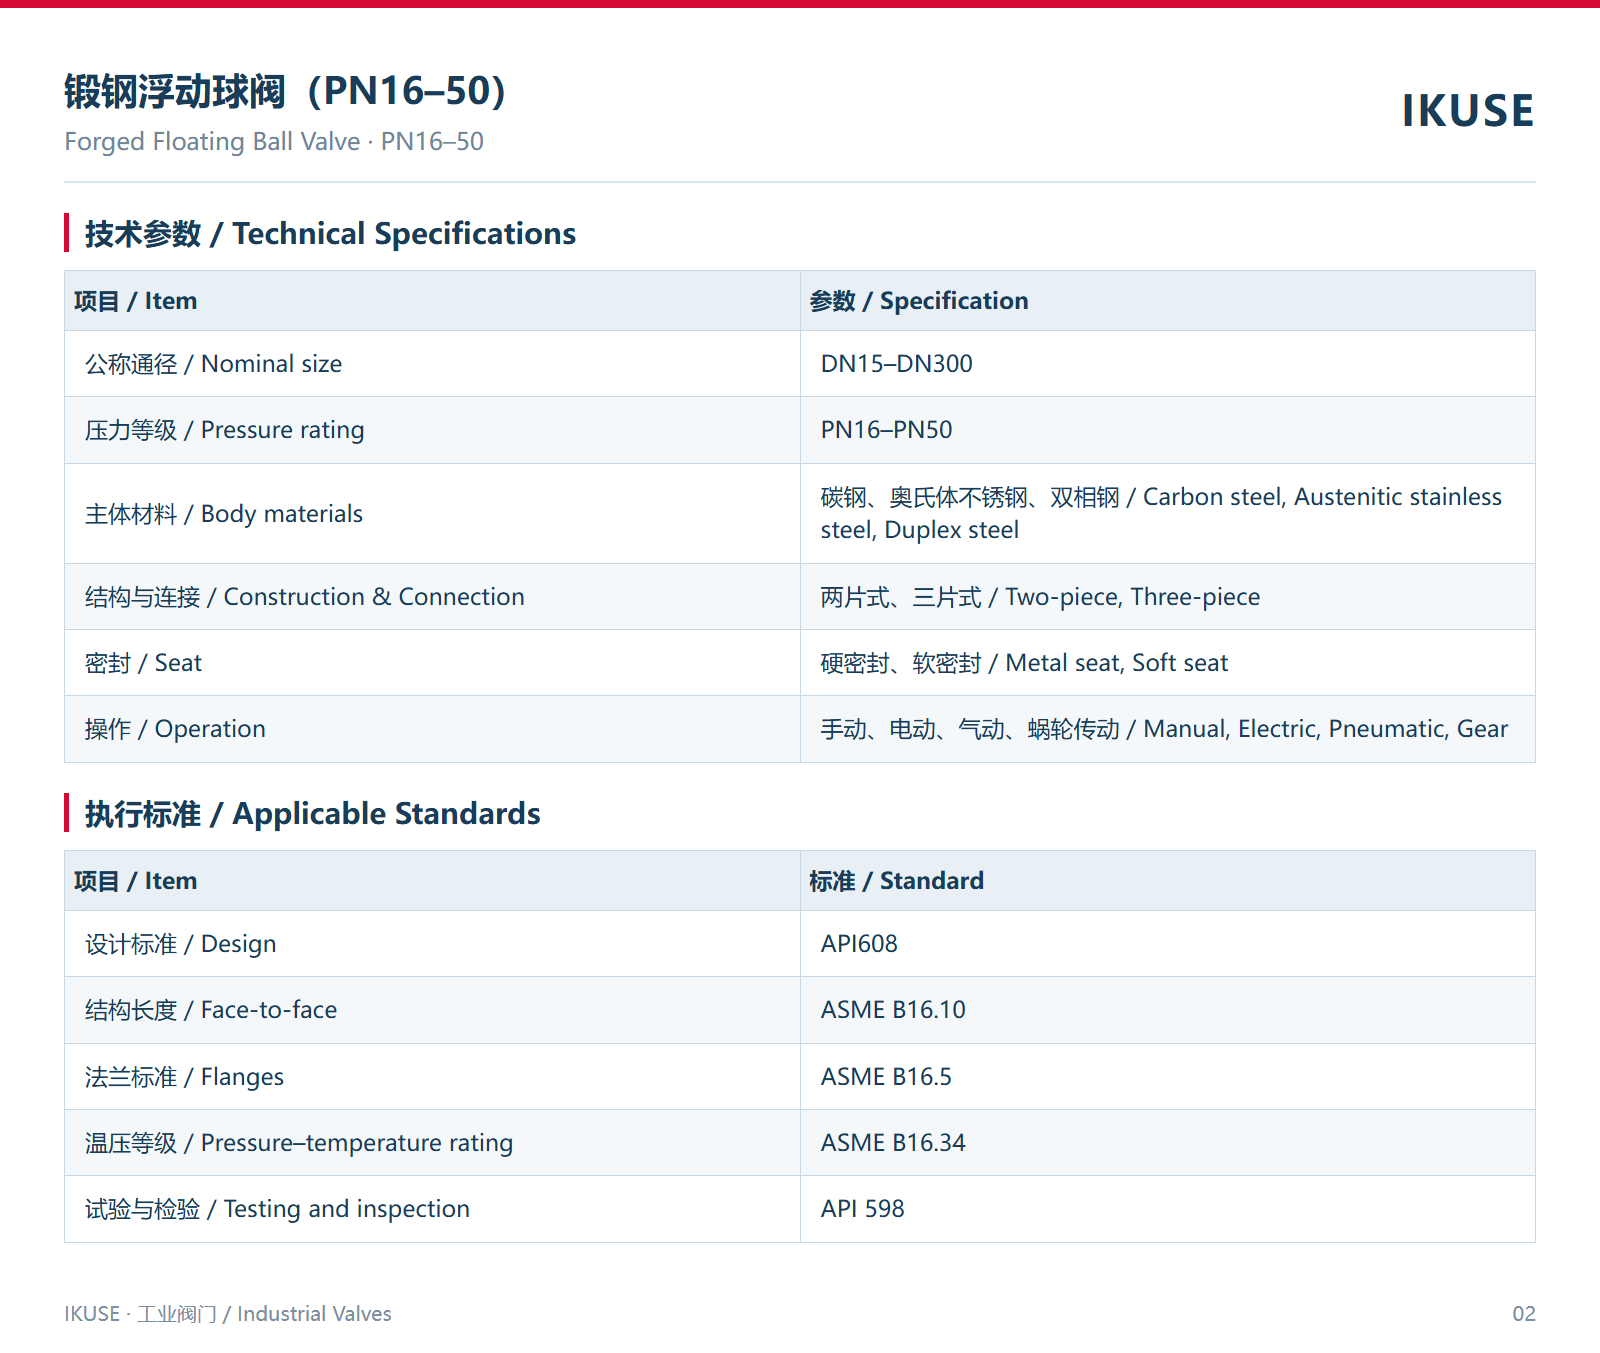
Task: Select the "压力等级 / Pressure rating" cell
Action: click(x=432, y=430)
